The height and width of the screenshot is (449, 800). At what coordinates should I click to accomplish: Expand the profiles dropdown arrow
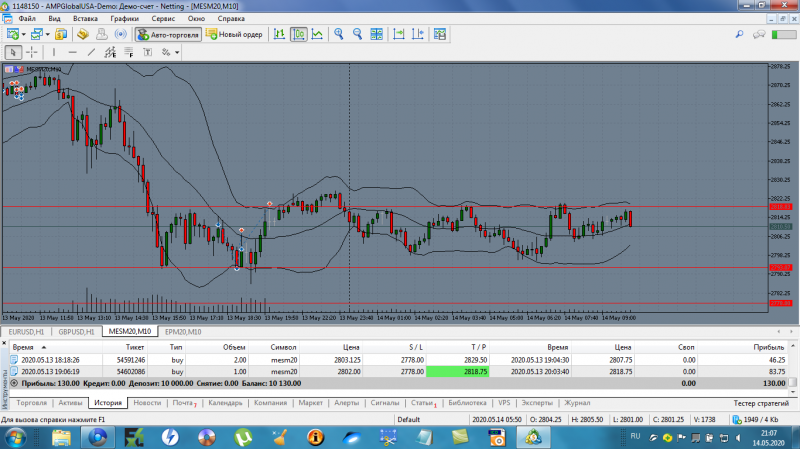[x=47, y=34]
